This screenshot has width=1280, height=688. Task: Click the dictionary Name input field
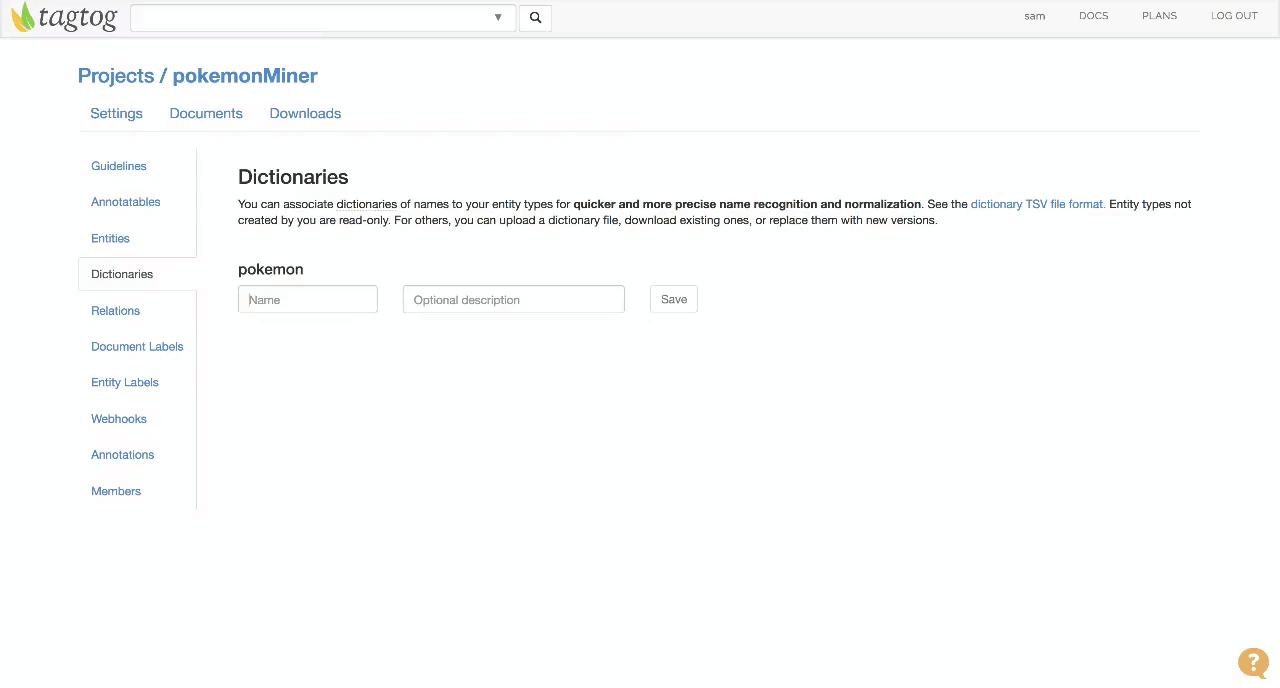pos(308,299)
